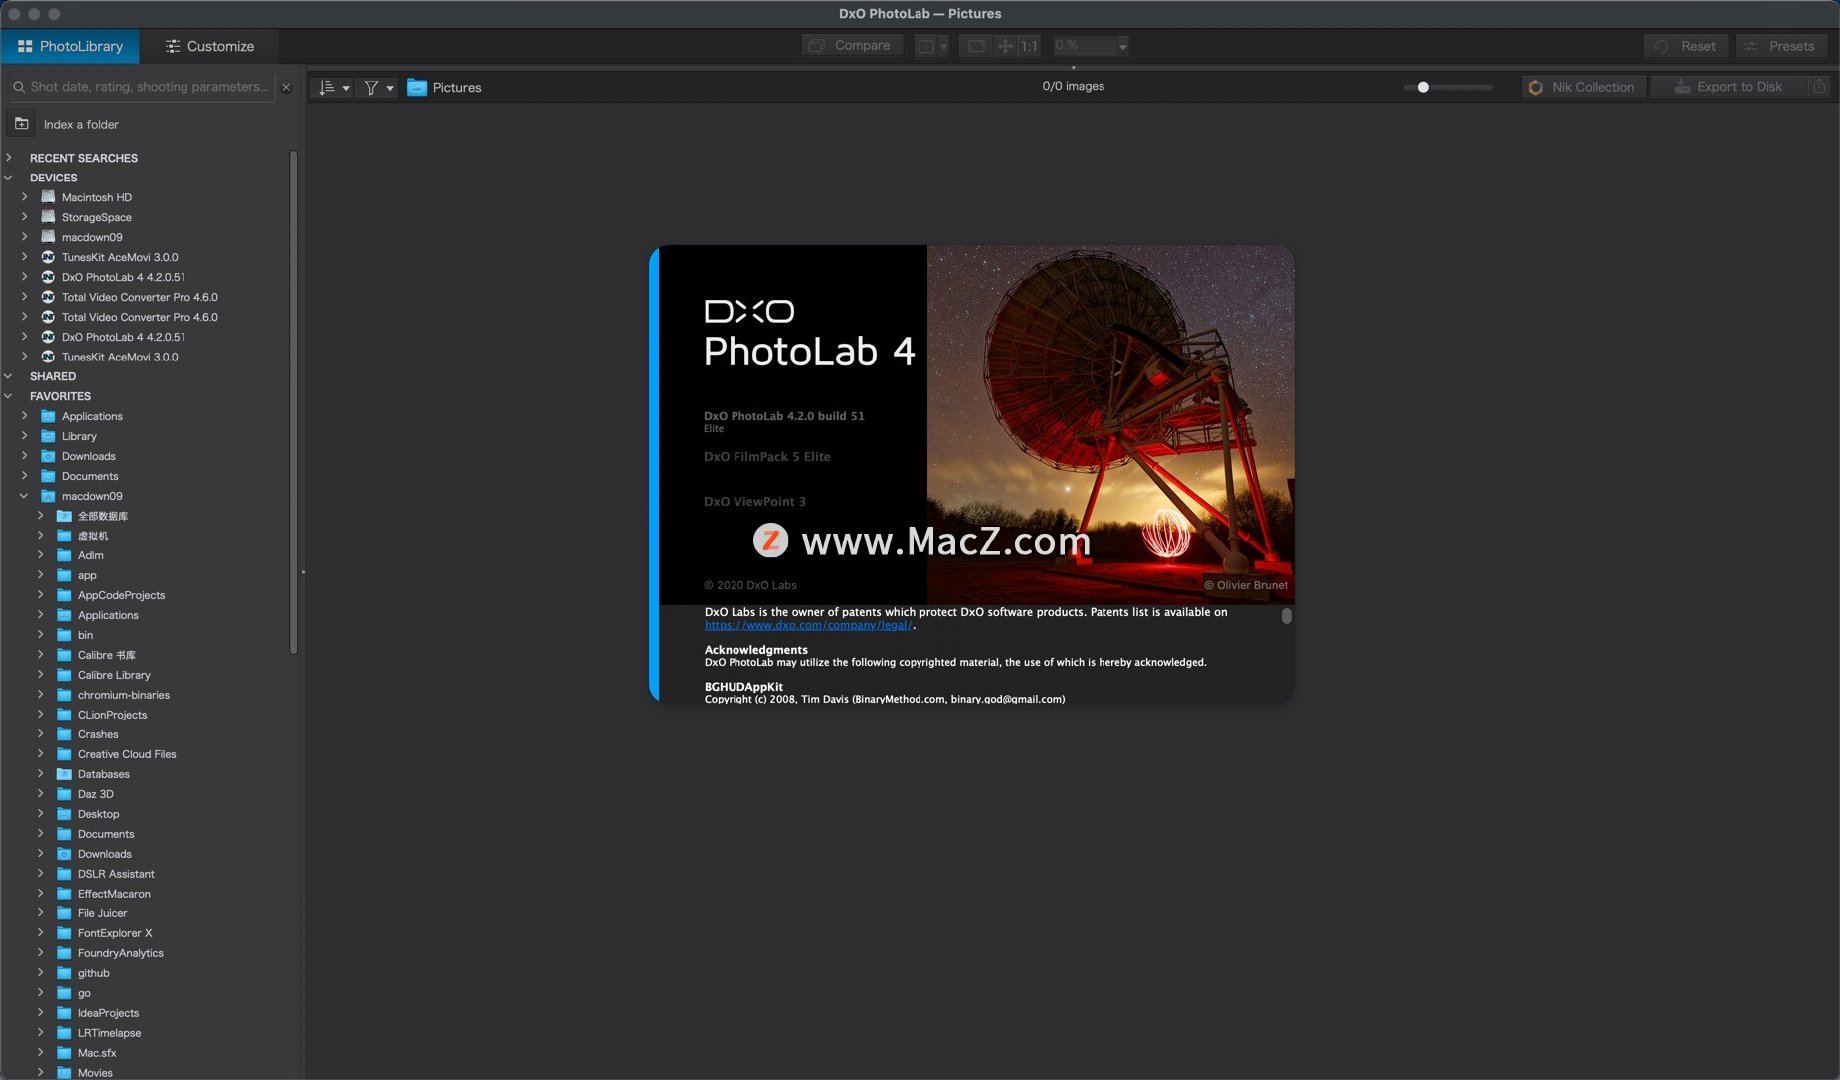Screen dimensions: 1840x1080
Task: Open the dxo.com legal link
Action: (808, 625)
